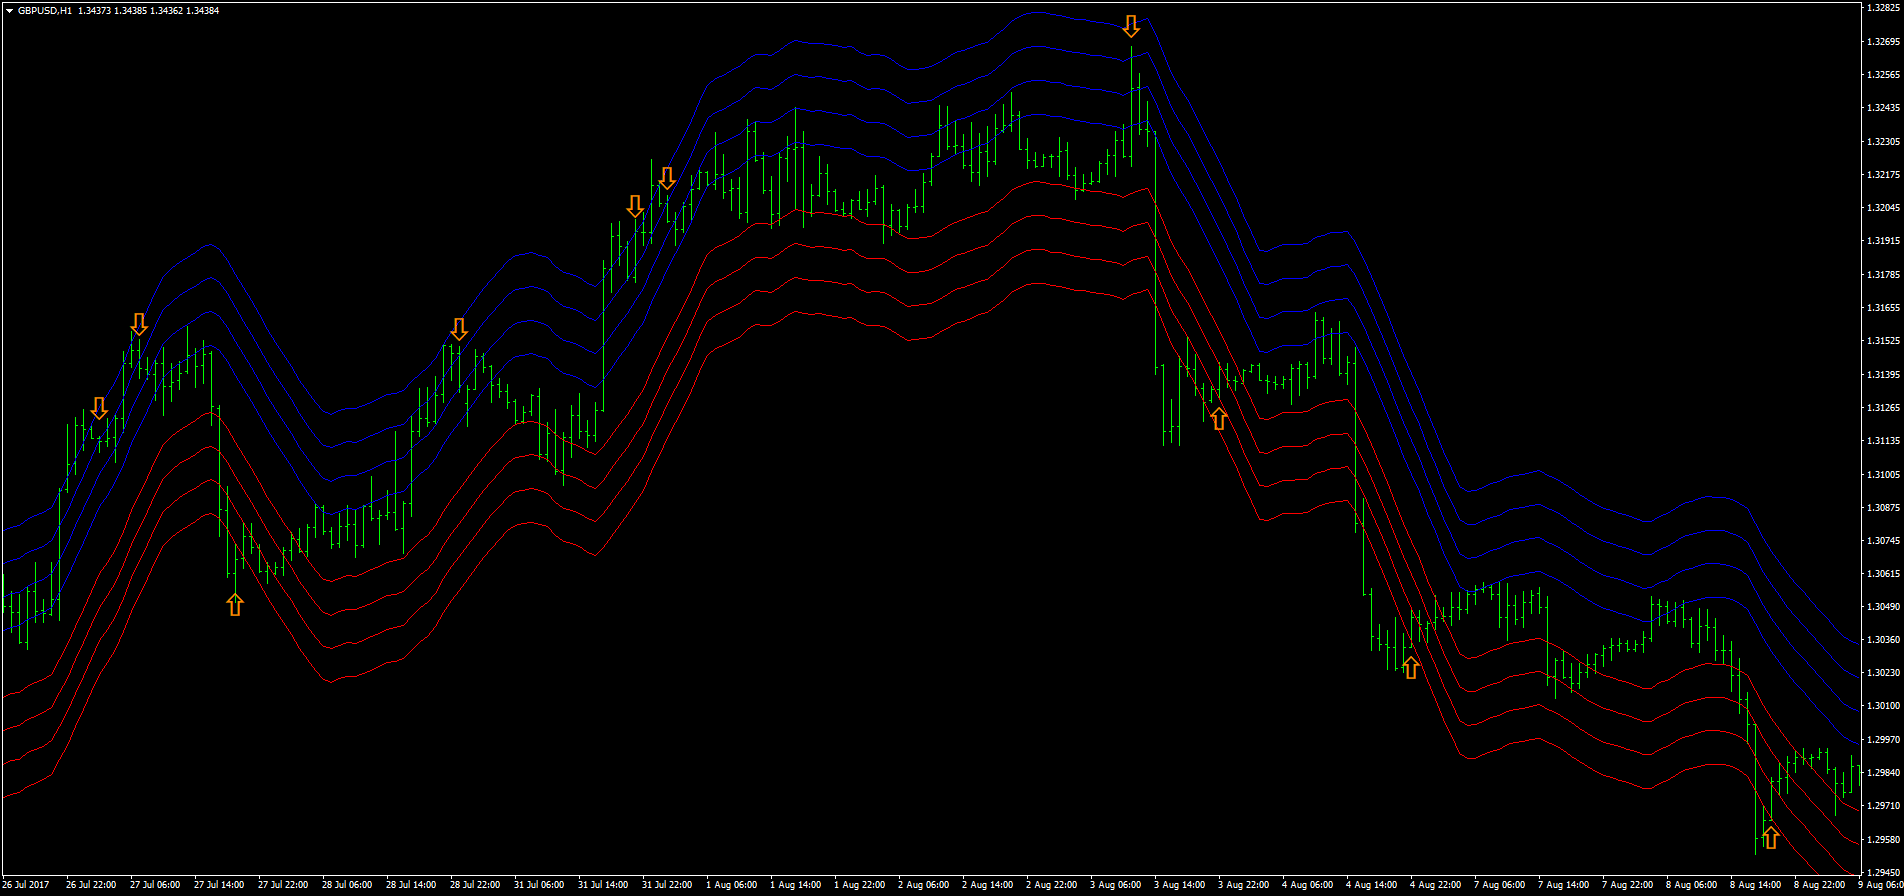Click the 31 Jul 22:00 time label
The height and width of the screenshot is (896, 1904).
(667, 885)
